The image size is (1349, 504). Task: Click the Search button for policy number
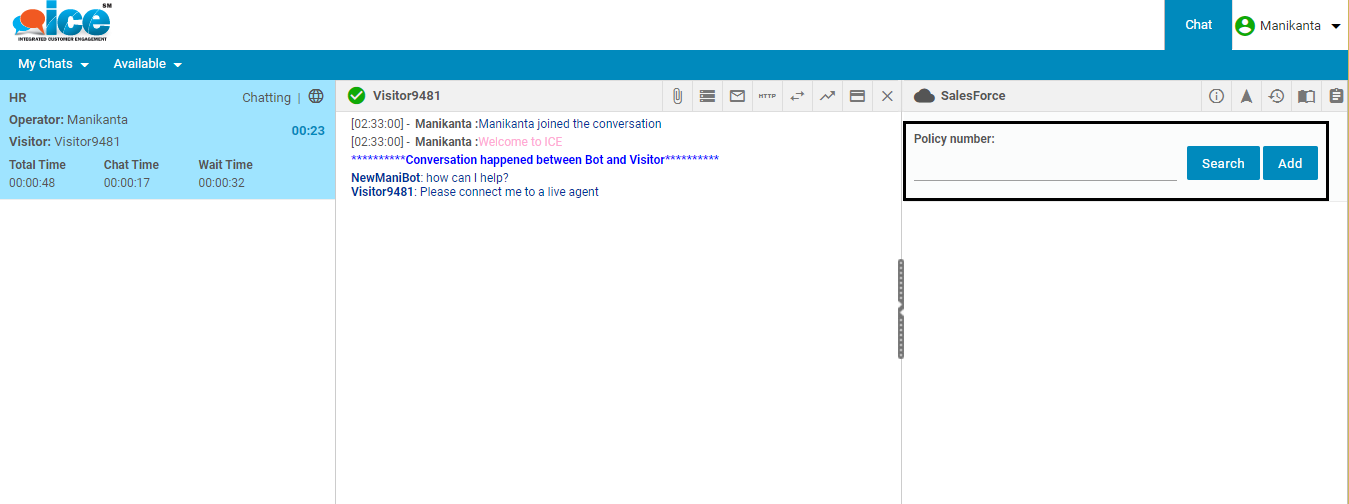(x=1223, y=163)
